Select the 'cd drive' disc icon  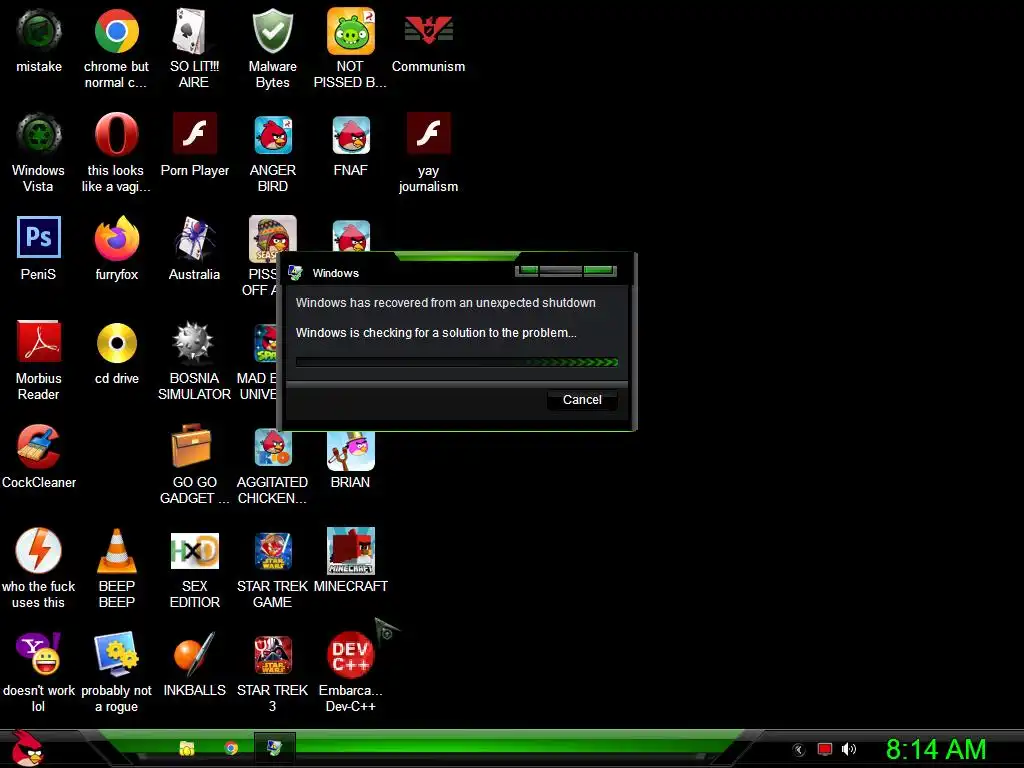tap(116, 343)
